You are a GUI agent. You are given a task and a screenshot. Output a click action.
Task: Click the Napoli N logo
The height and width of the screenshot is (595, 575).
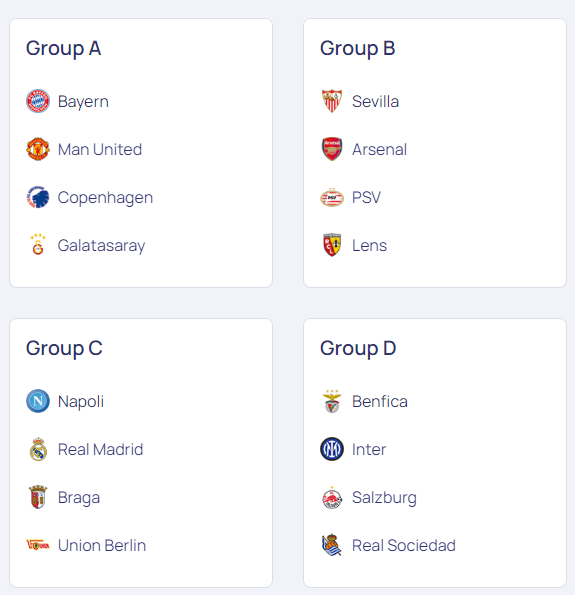[x=38, y=401]
